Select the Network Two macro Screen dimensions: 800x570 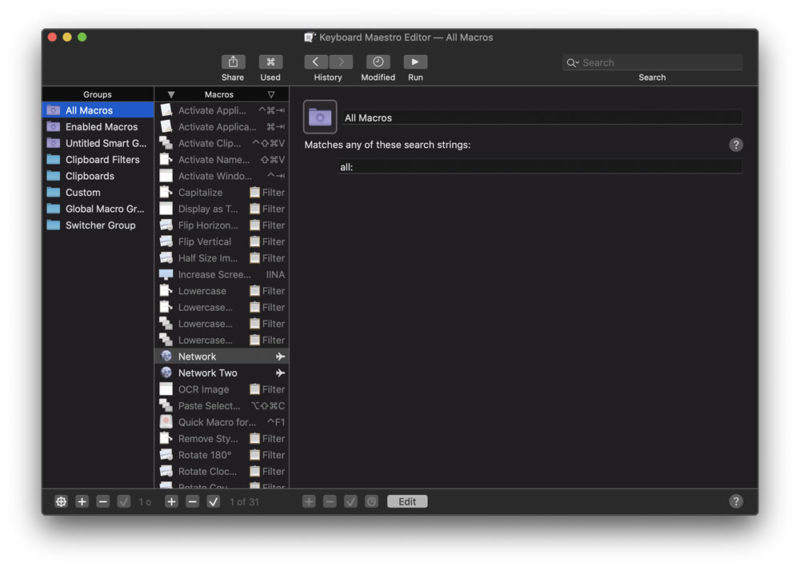point(222,373)
